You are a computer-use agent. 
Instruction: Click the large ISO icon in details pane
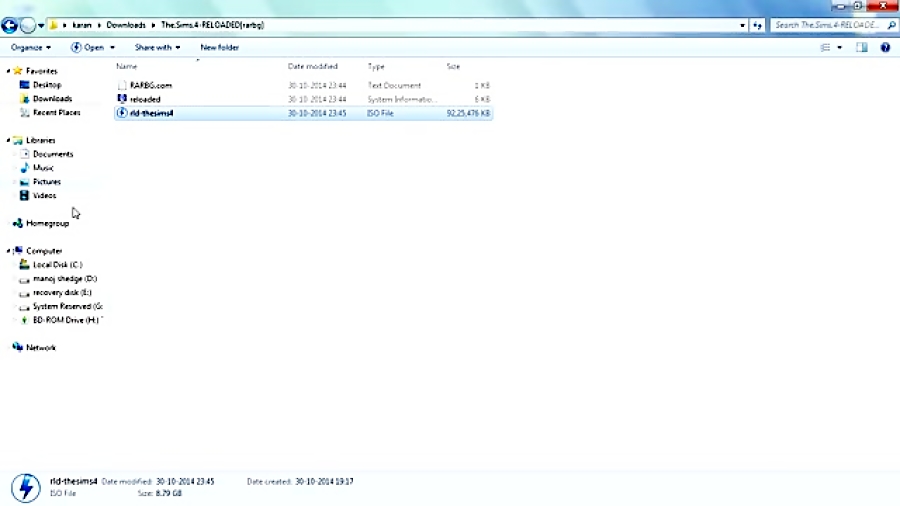tap(26, 488)
